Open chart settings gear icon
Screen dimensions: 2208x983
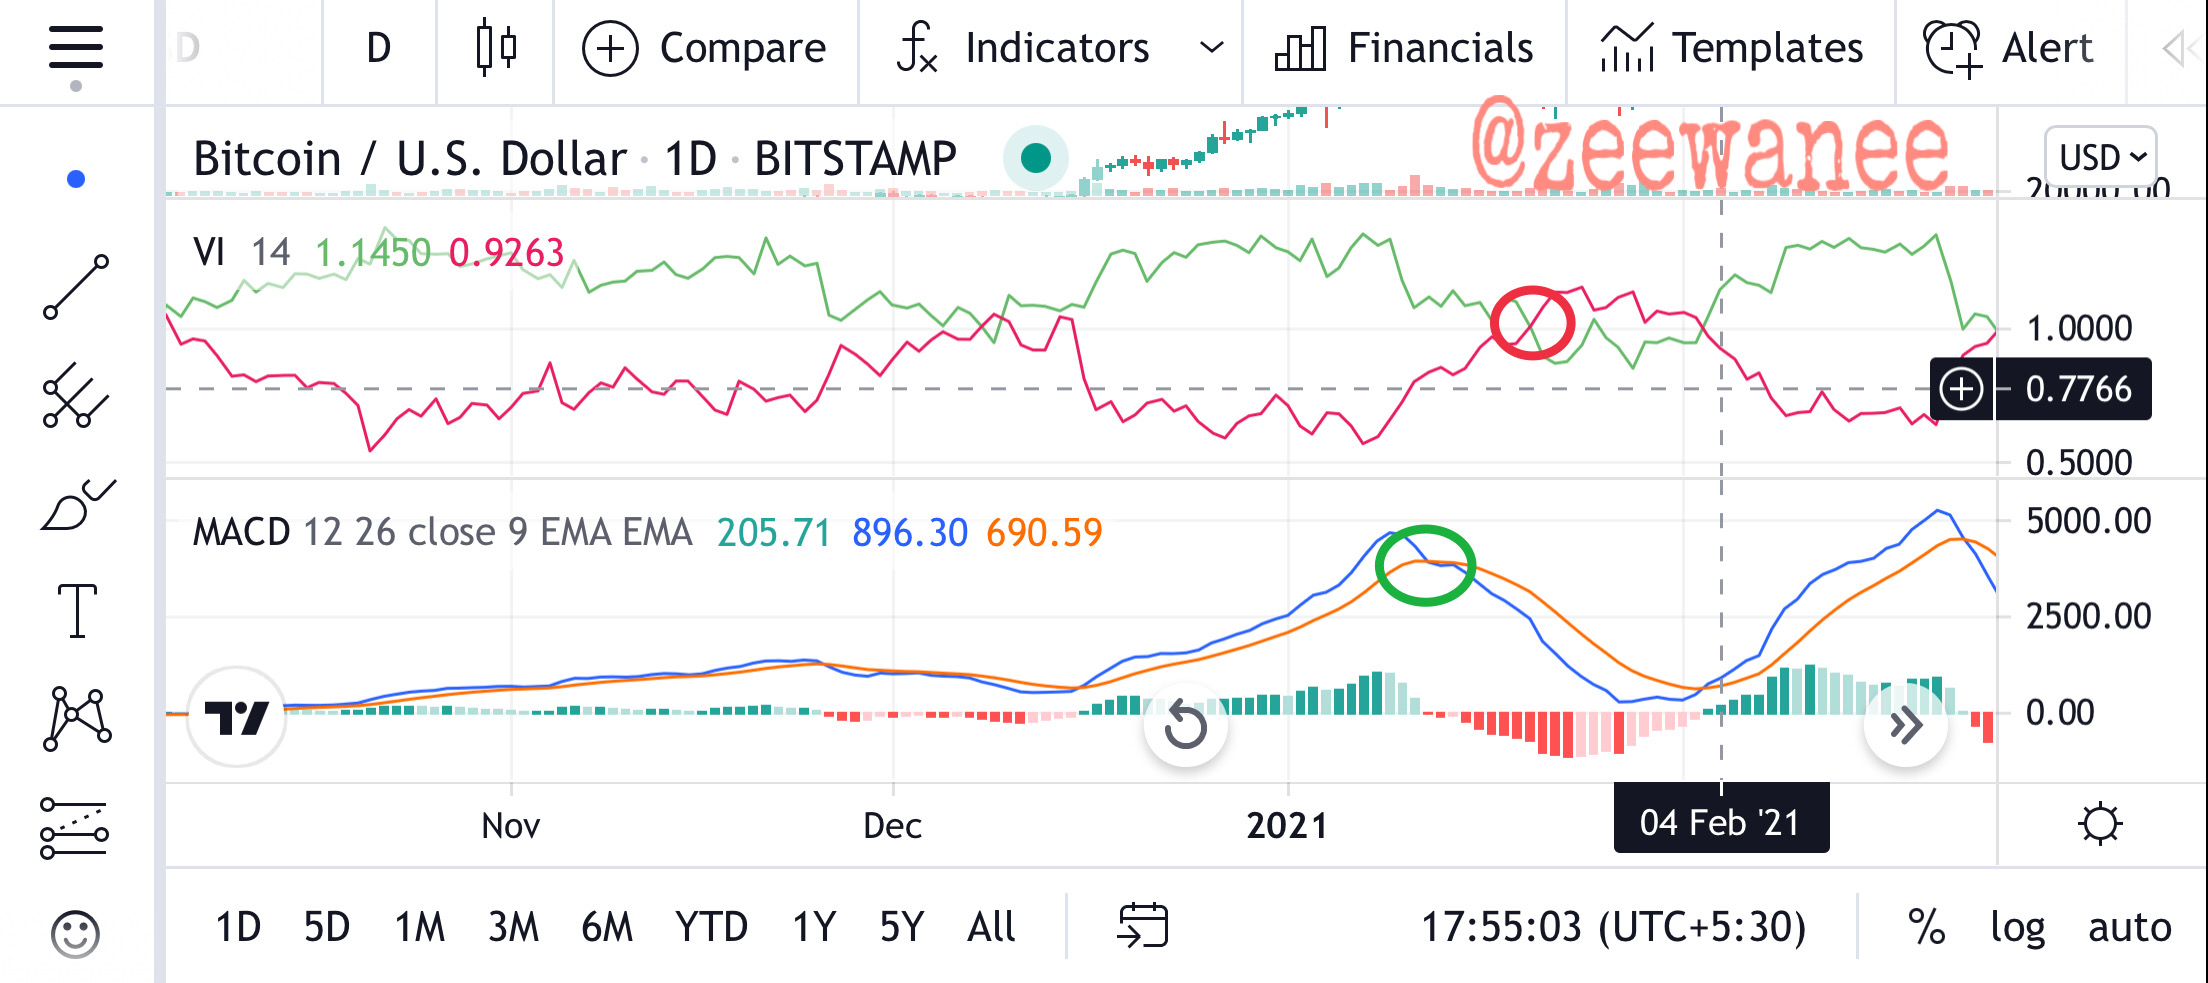[2099, 824]
